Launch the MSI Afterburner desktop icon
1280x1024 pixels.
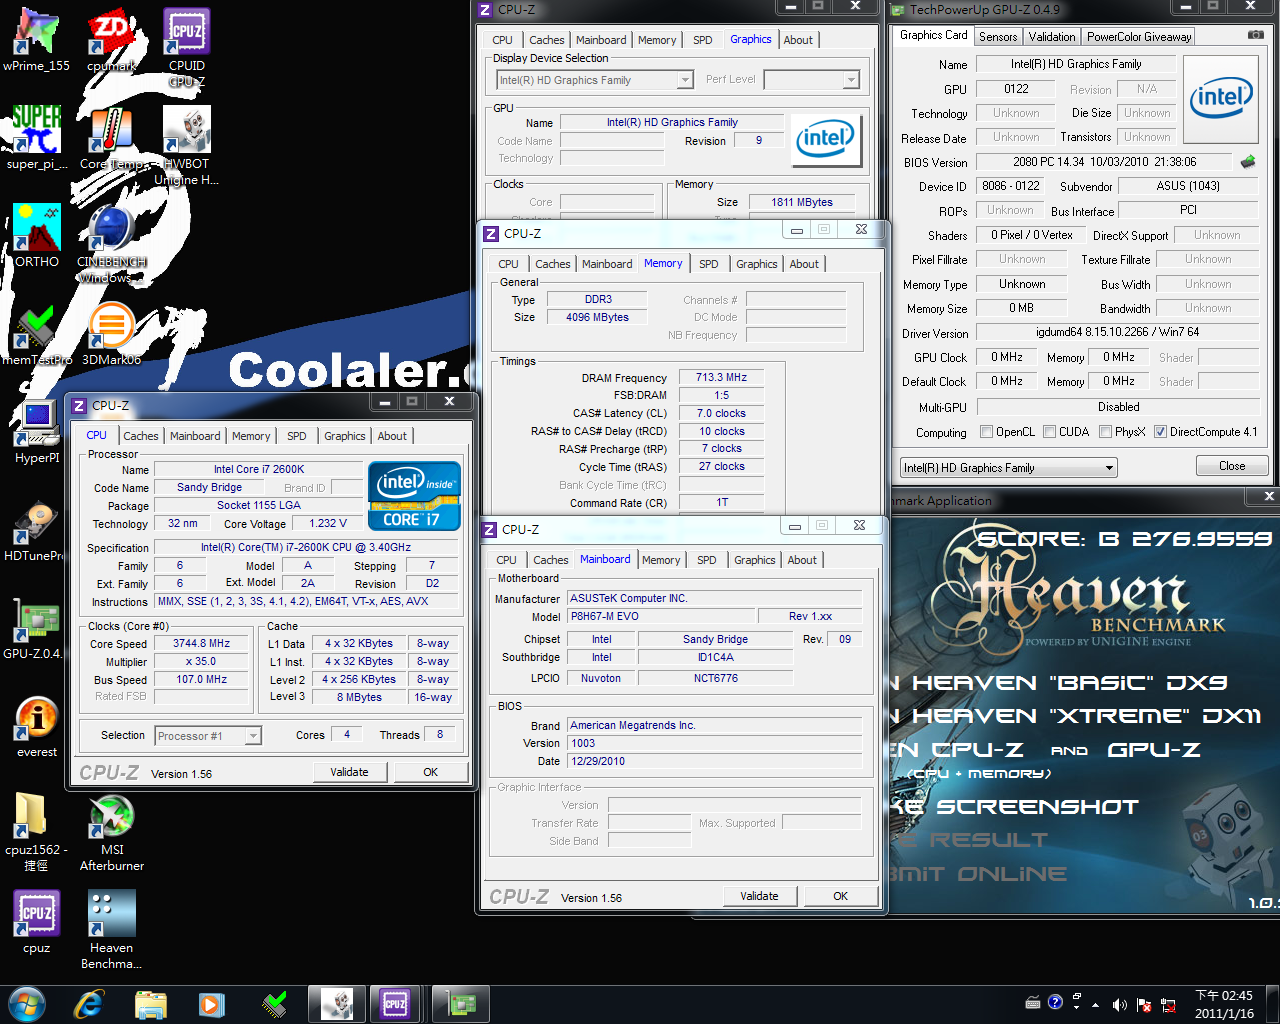[112, 831]
